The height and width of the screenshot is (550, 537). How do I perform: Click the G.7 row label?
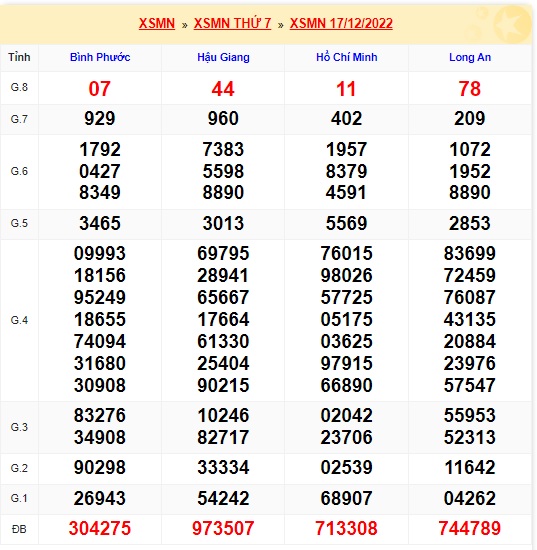(19, 119)
